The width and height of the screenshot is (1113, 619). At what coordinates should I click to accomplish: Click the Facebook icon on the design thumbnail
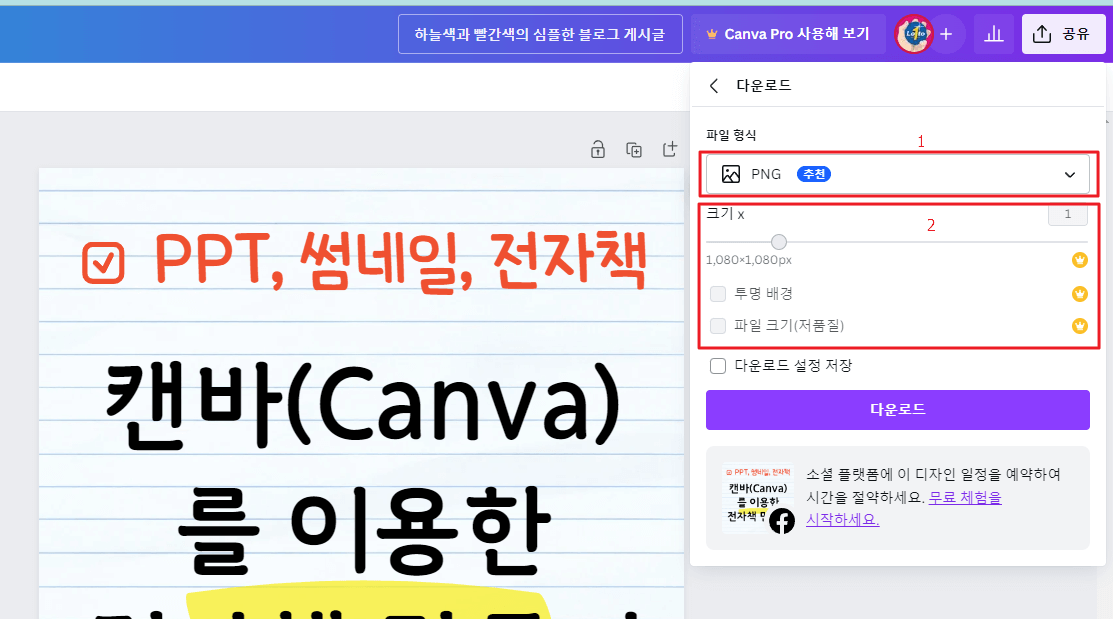[783, 521]
